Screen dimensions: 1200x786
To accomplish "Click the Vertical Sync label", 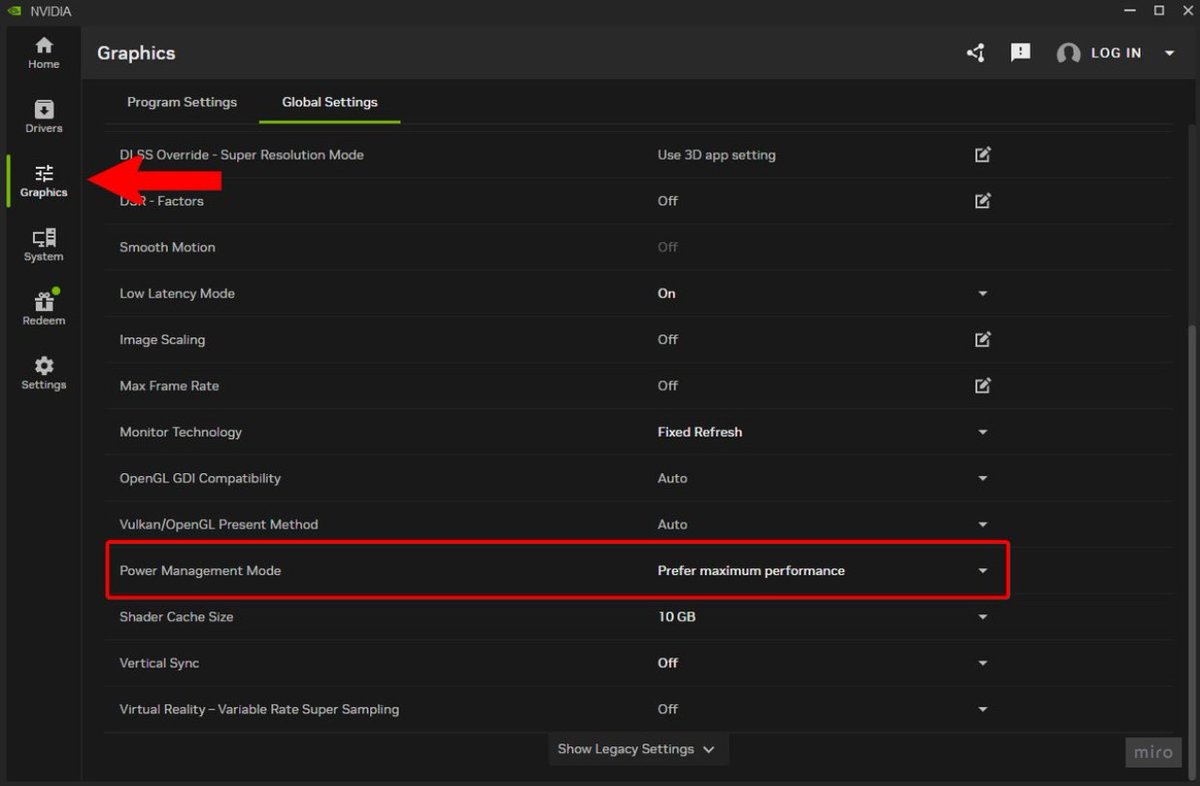I will (x=159, y=663).
